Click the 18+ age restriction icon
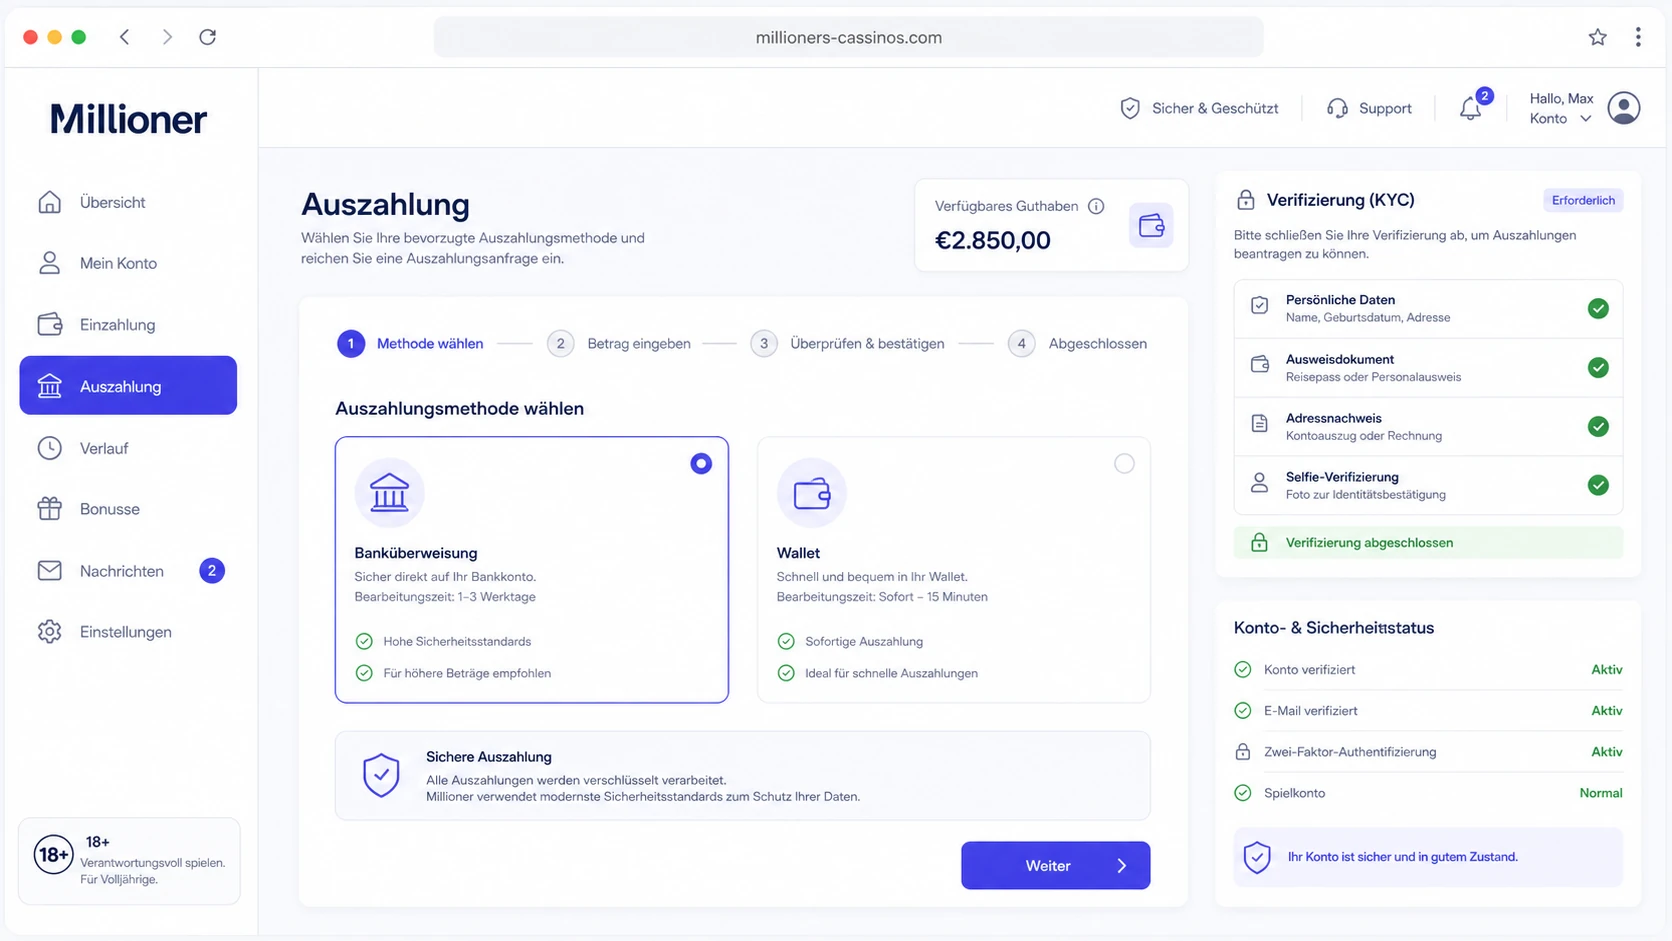The height and width of the screenshot is (941, 1672). (x=53, y=855)
